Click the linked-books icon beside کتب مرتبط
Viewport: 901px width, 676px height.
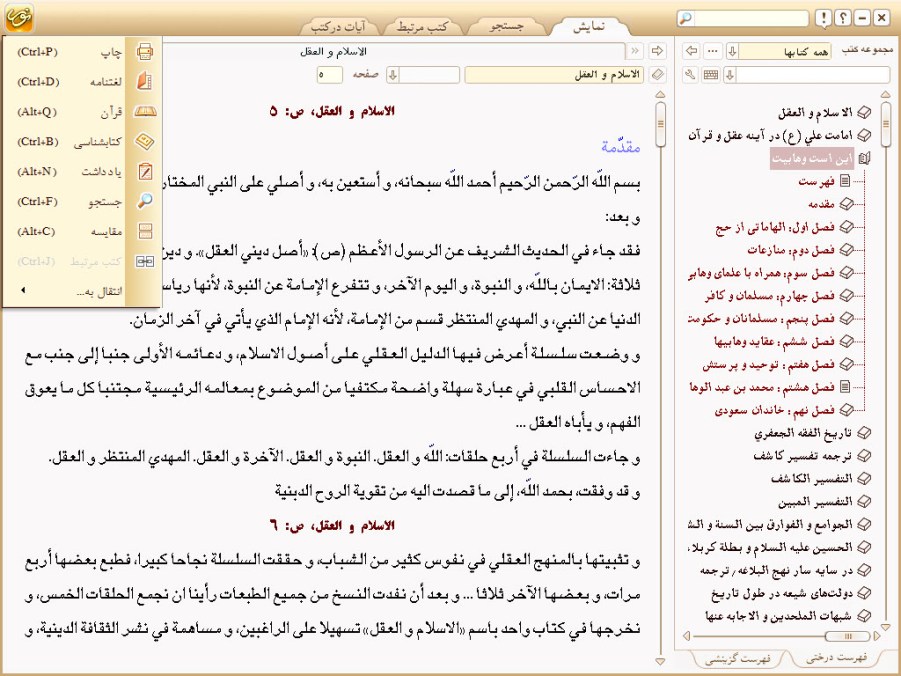click(x=144, y=262)
